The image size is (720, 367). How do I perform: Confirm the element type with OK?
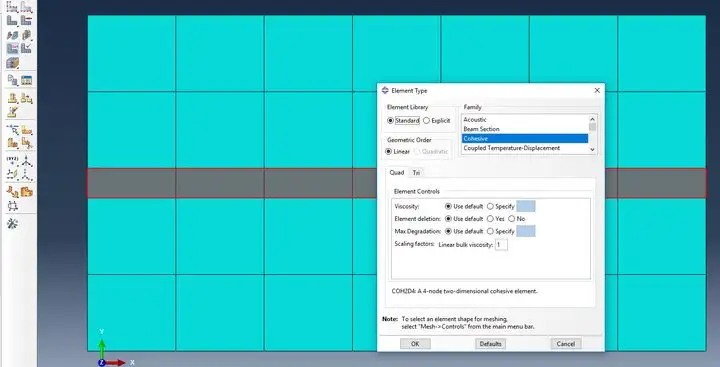[x=415, y=344]
